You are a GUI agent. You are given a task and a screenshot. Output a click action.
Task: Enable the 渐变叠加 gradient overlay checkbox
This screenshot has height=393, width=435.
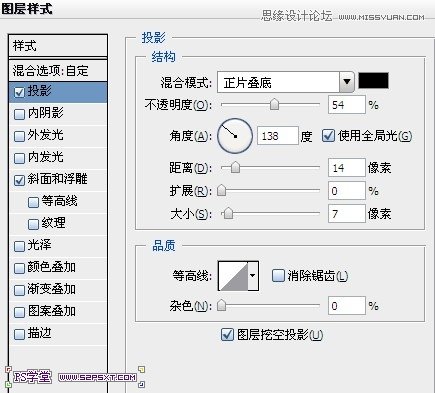click(x=20, y=290)
